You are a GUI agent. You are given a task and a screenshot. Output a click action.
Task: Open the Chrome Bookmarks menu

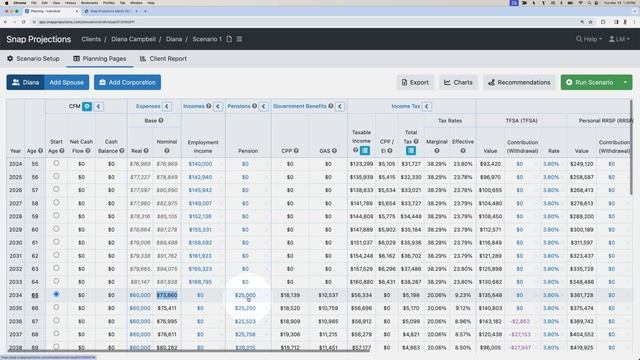[x=89, y=3]
